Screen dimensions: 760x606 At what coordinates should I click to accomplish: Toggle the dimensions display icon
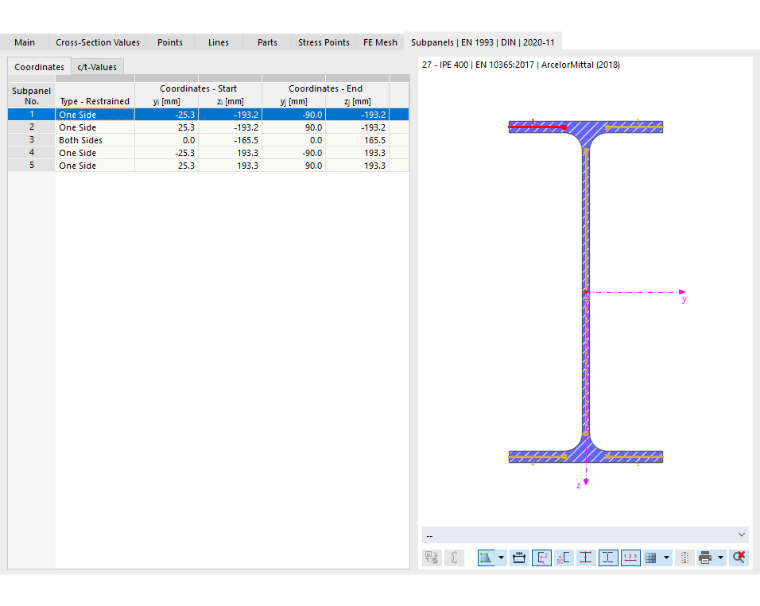click(x=519, y=558)
